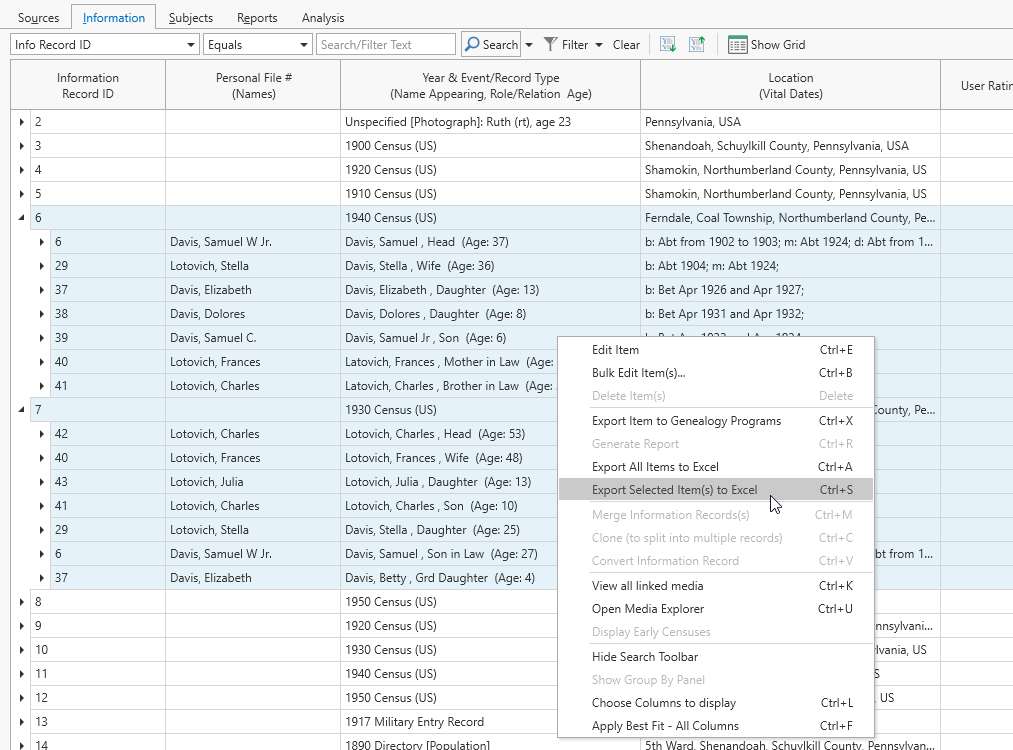Open the Filter dropdown arrow

599,45
